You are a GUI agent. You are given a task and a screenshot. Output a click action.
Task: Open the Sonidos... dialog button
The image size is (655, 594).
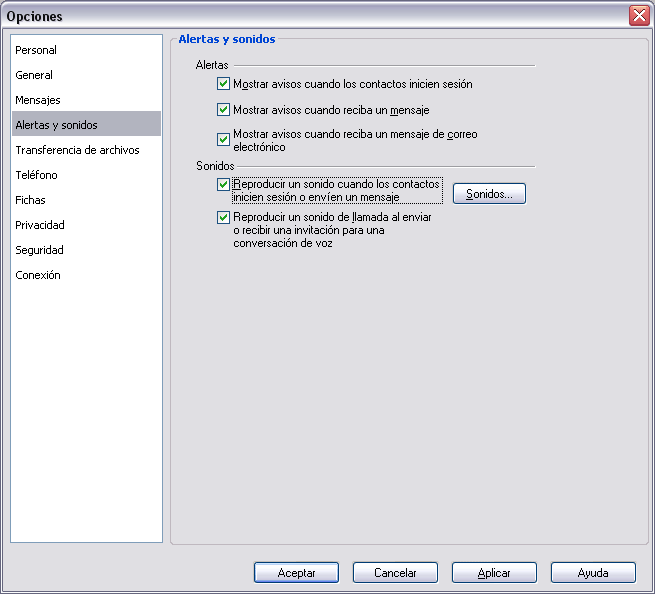point(489,194)
